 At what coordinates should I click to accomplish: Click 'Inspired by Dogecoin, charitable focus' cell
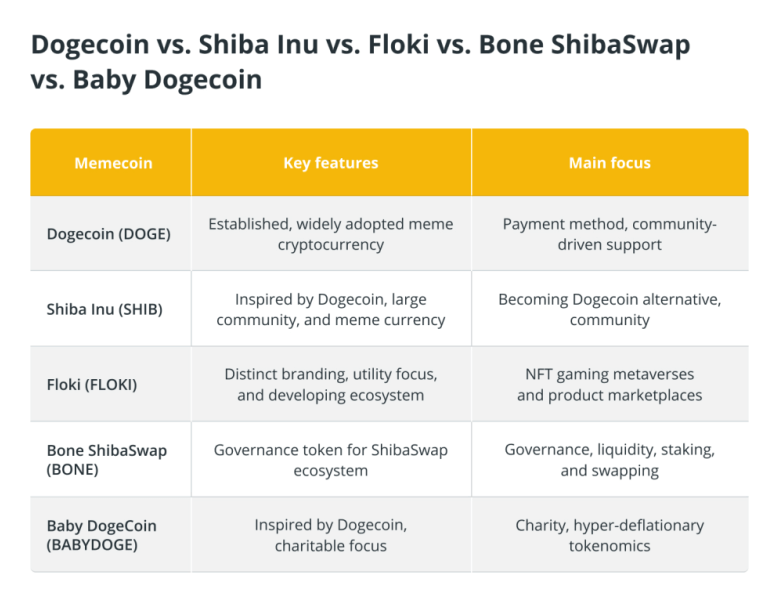[x=331, y=535]
